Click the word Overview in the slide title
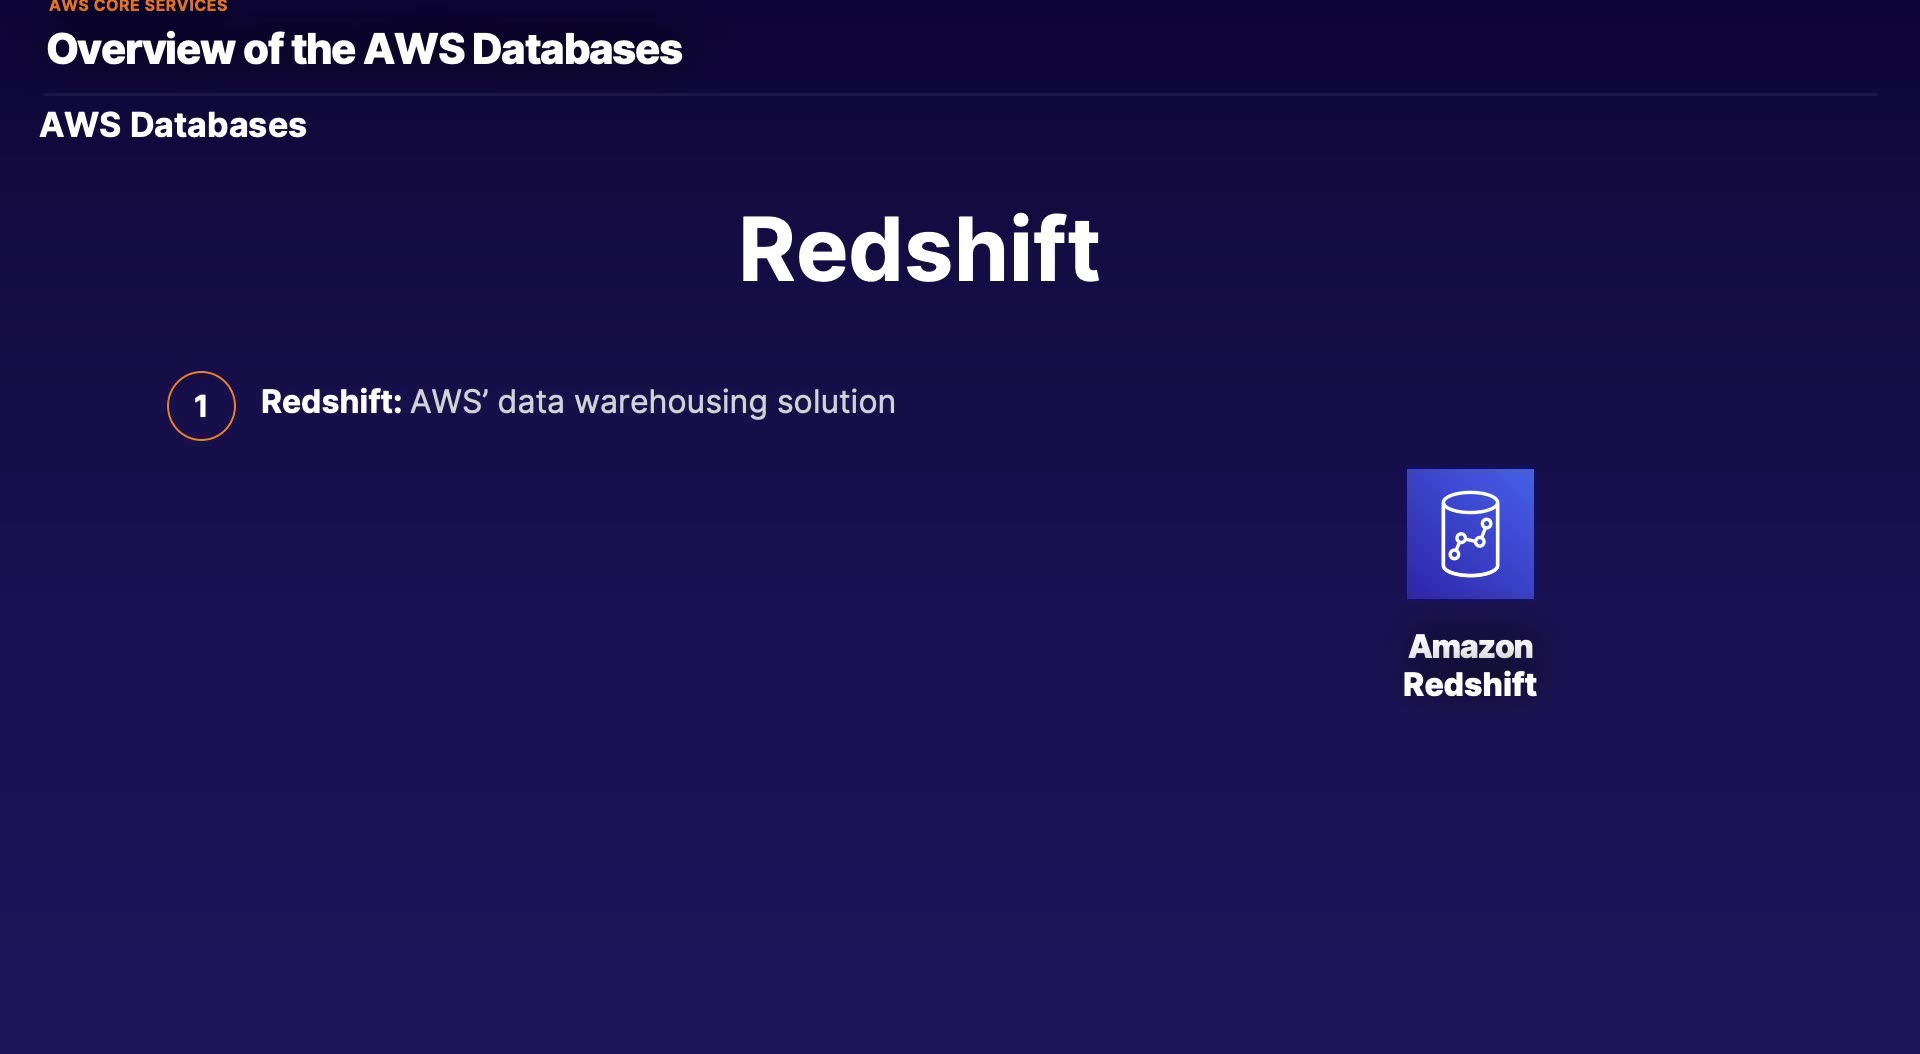Screen dimensions: 1920x1054 140,50
